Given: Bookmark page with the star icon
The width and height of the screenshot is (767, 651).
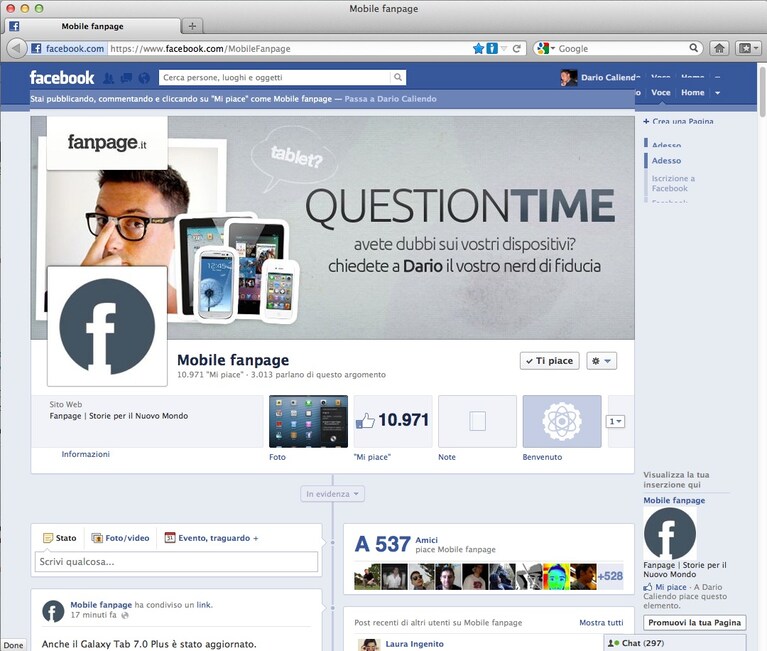Looking at the screenshot, I should (x=478, y=48).
